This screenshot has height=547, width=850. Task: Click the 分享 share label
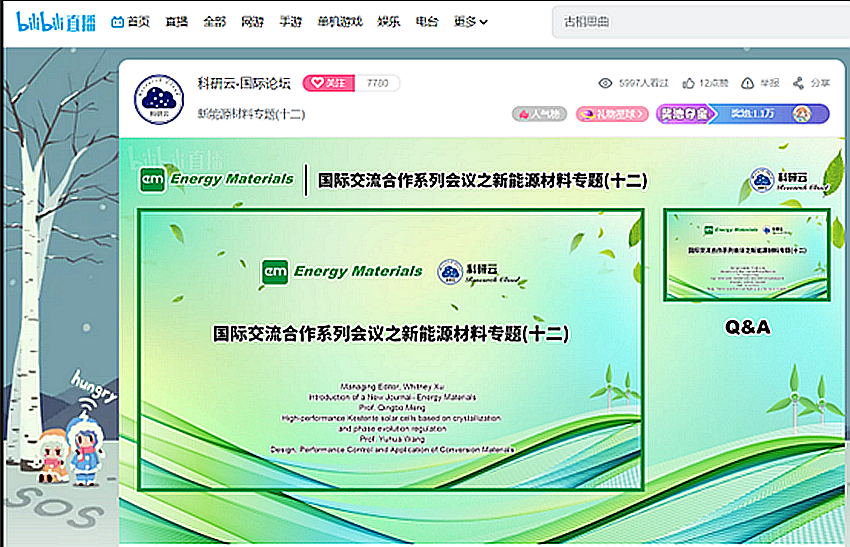pos(820,83)
